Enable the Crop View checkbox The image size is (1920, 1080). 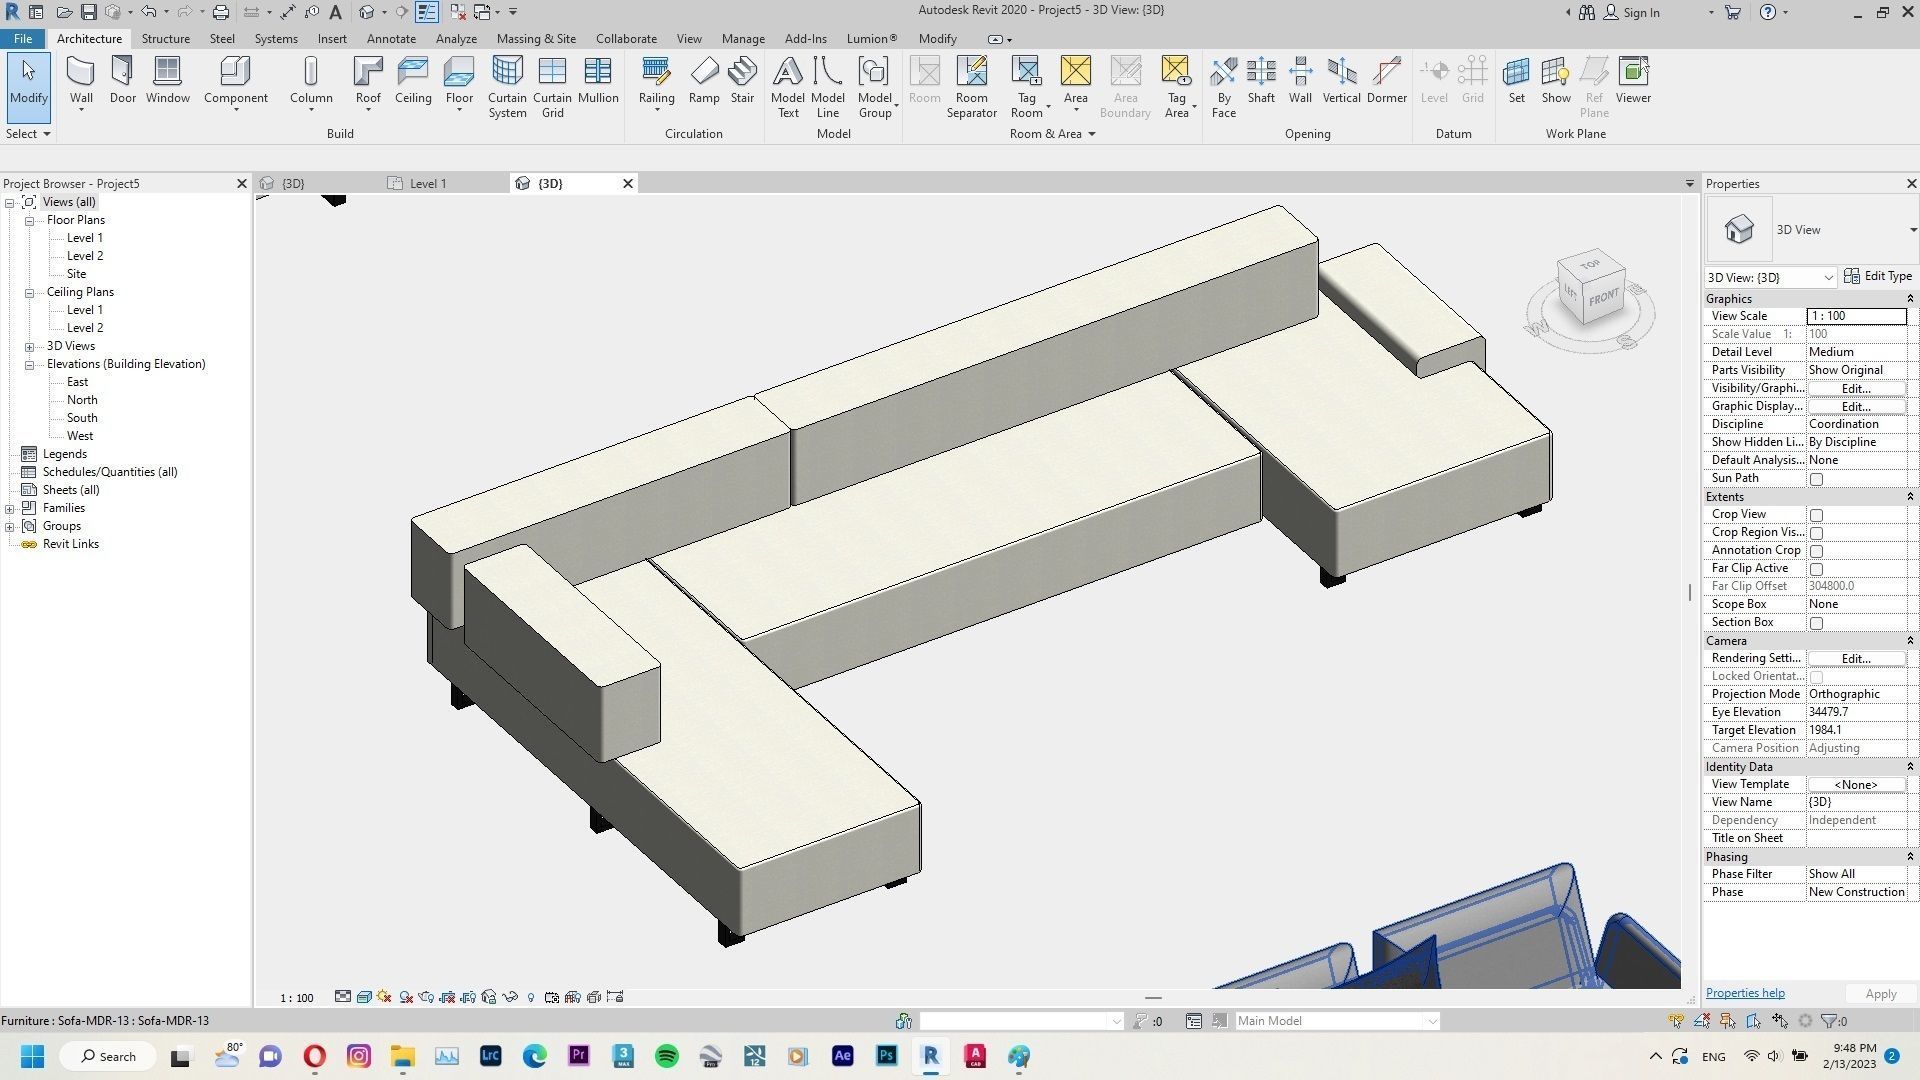point(1816,515)
